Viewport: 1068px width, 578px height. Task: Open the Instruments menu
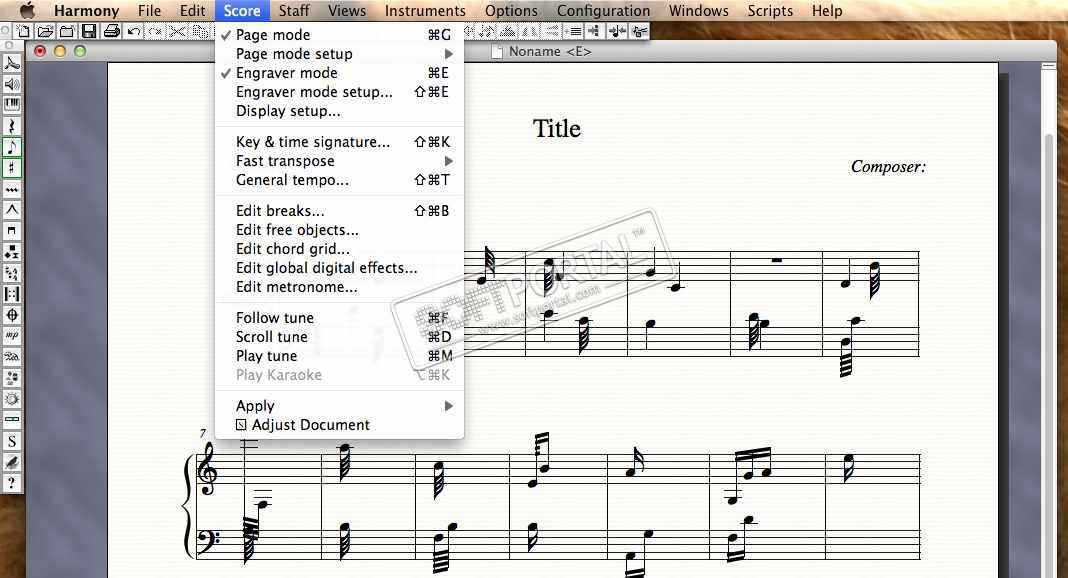click(x=425, y=11)
